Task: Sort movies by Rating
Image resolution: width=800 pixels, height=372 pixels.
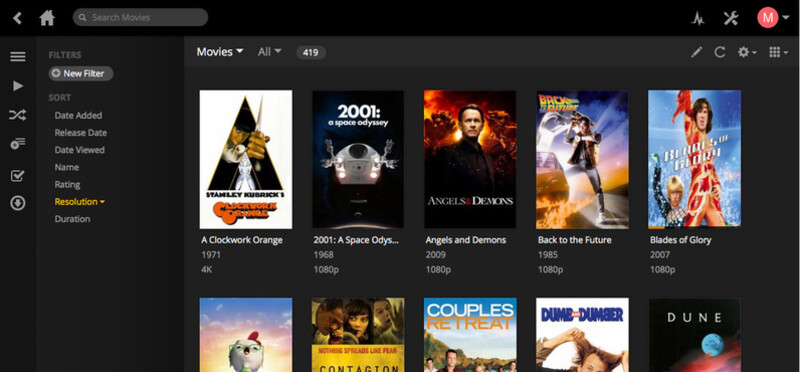Action: (x=67, y=185)
